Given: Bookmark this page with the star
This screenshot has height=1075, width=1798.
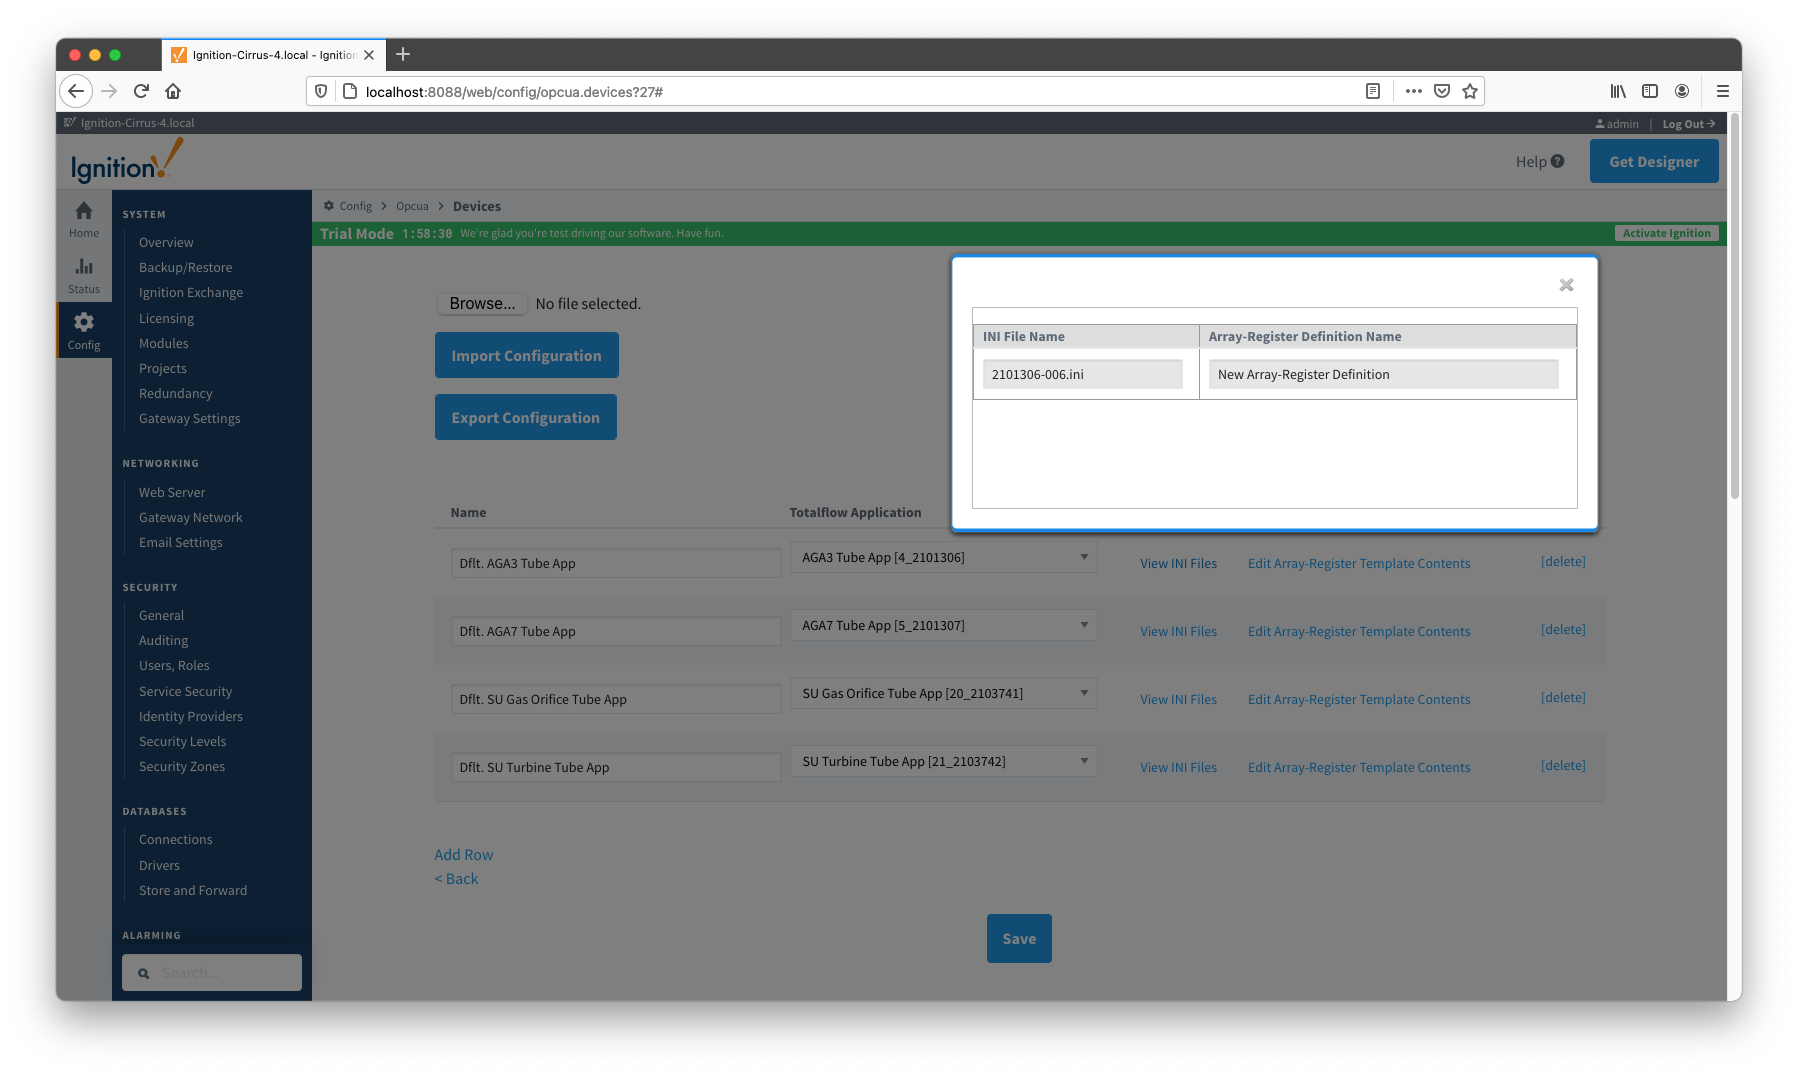Looking at the screenshot, I should (x=1470, y=91).
